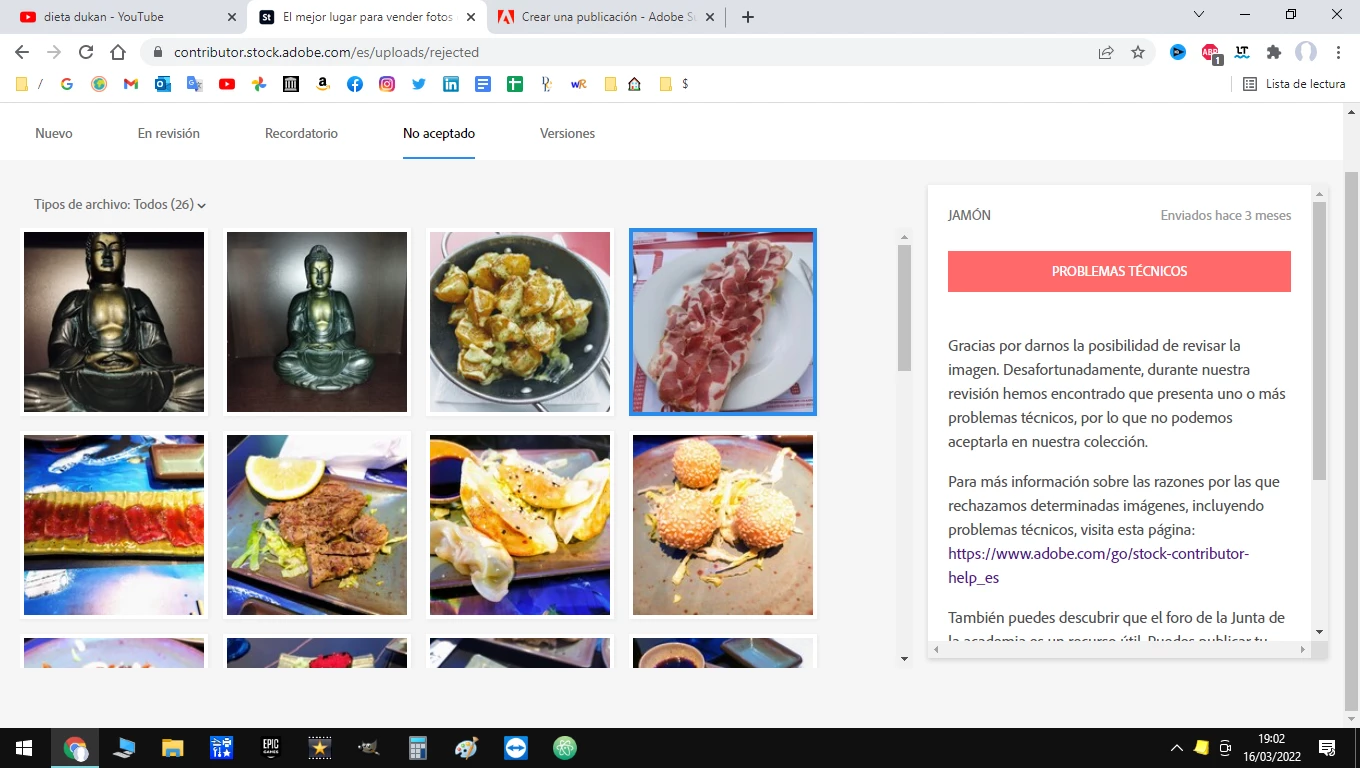Open the YouTube bookmark in bookmarks bar

coord(227,84)
